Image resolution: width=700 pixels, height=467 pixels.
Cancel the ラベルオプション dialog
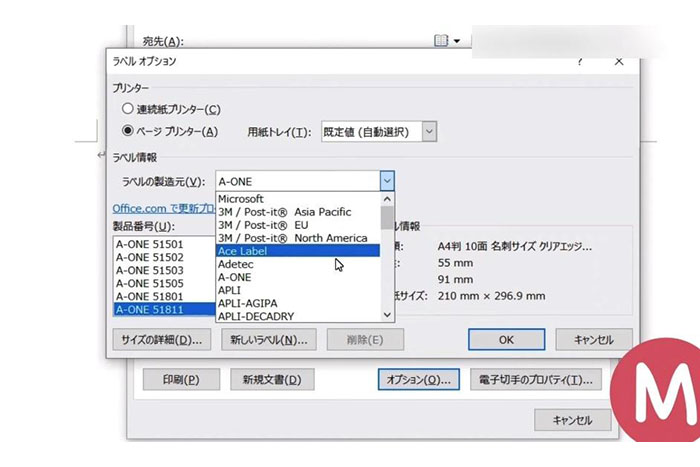tap(594, 340)
